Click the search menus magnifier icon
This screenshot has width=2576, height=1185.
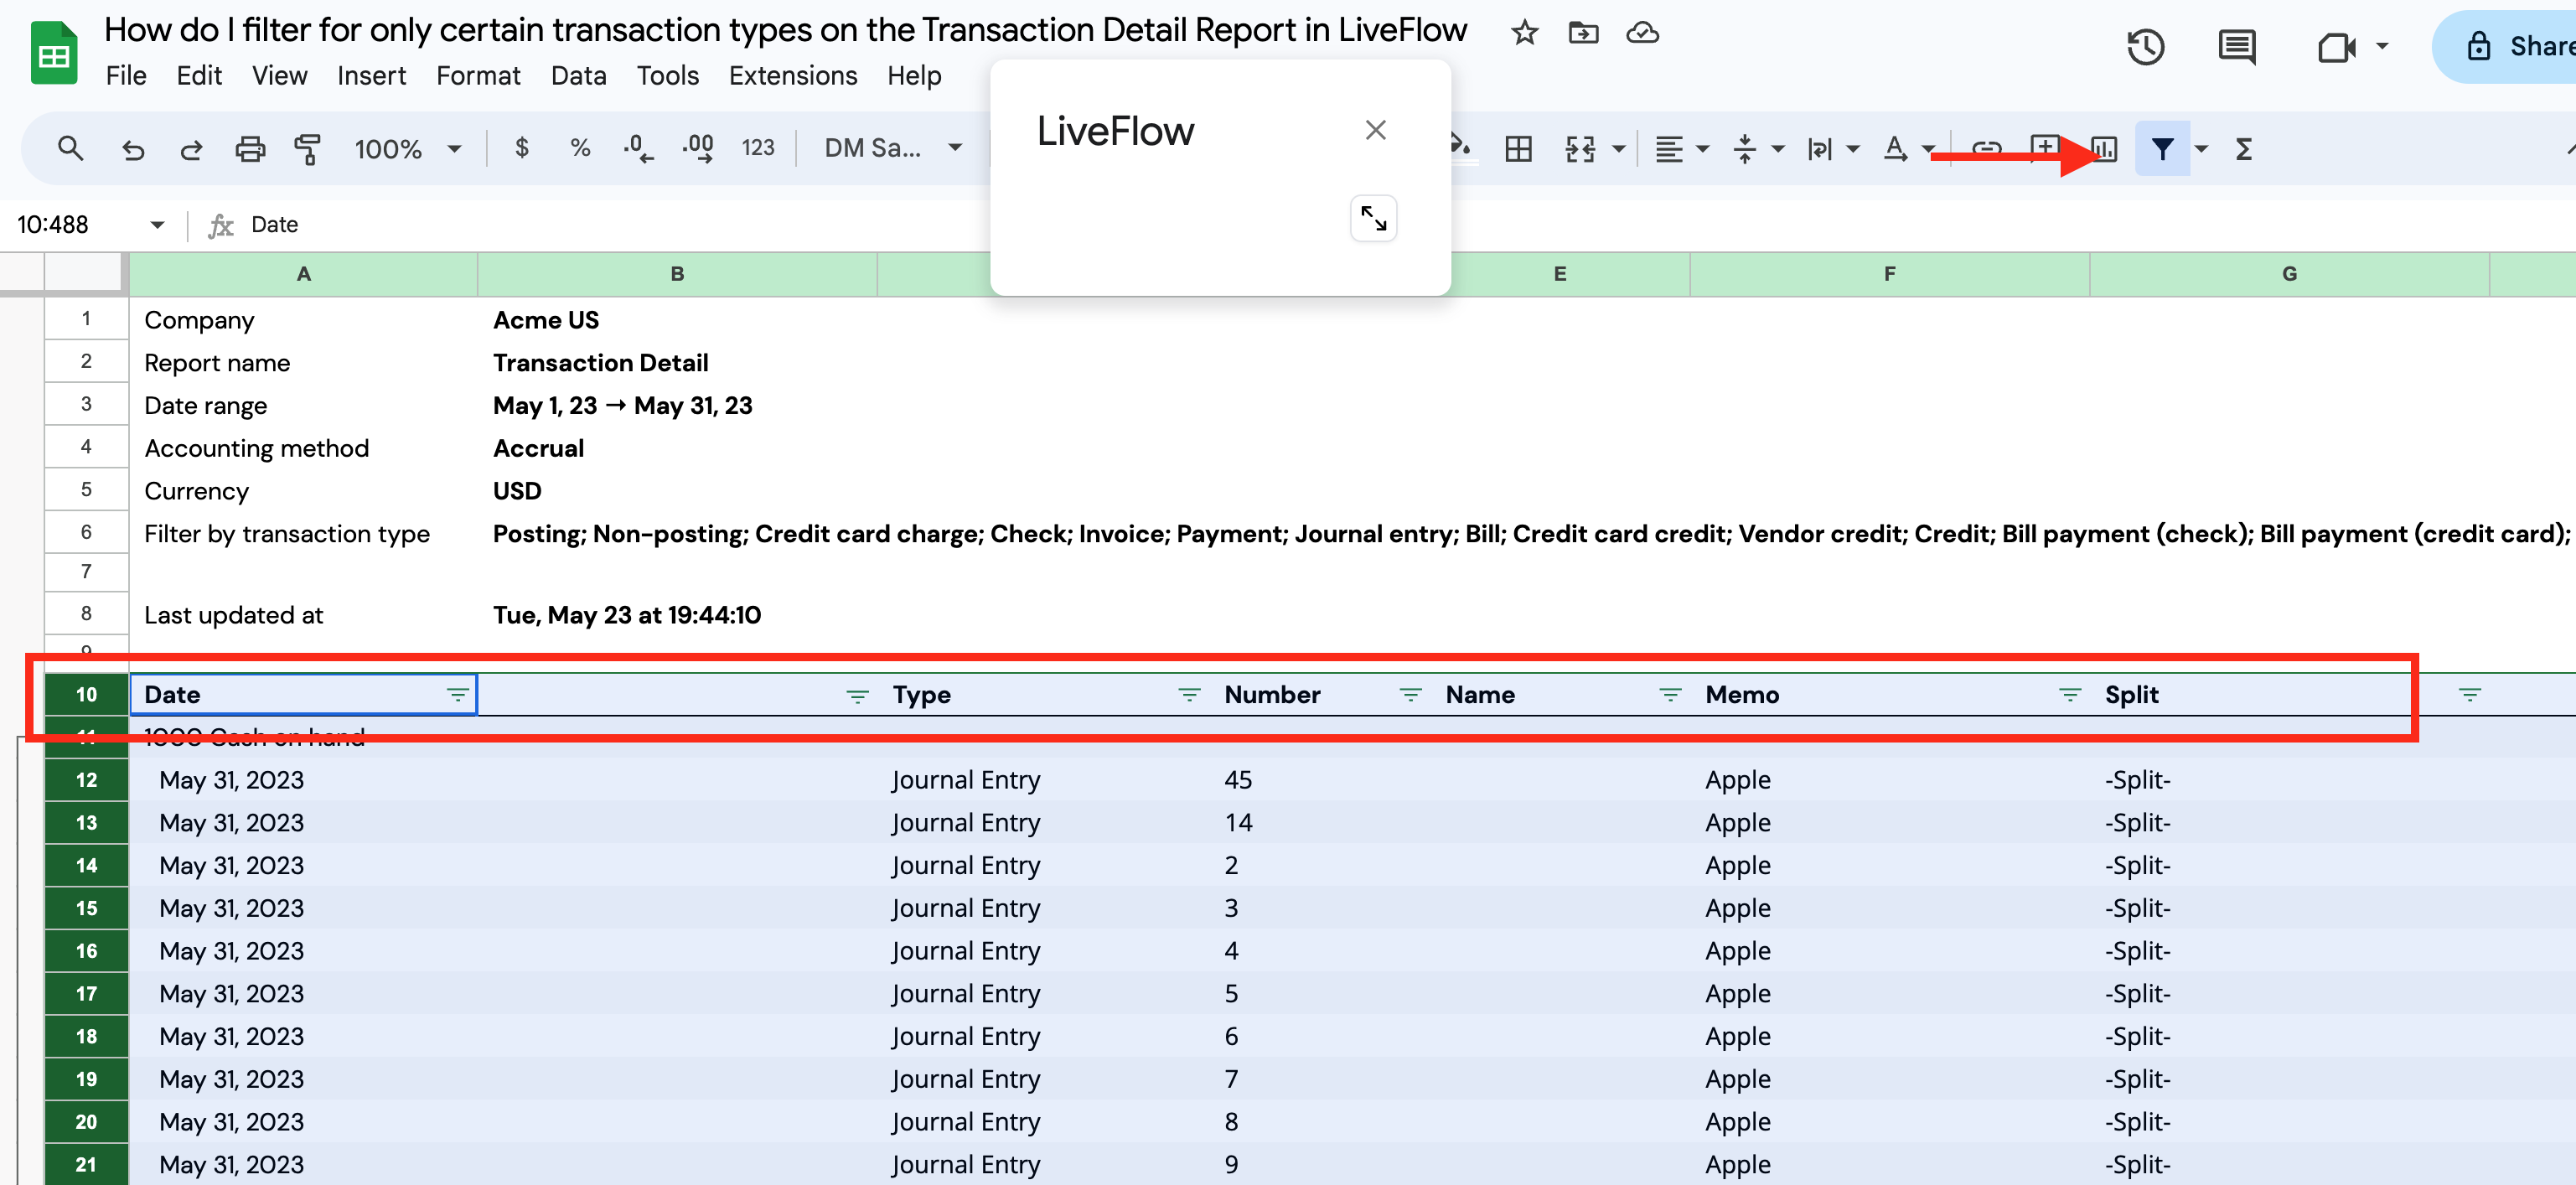[70, 149]
